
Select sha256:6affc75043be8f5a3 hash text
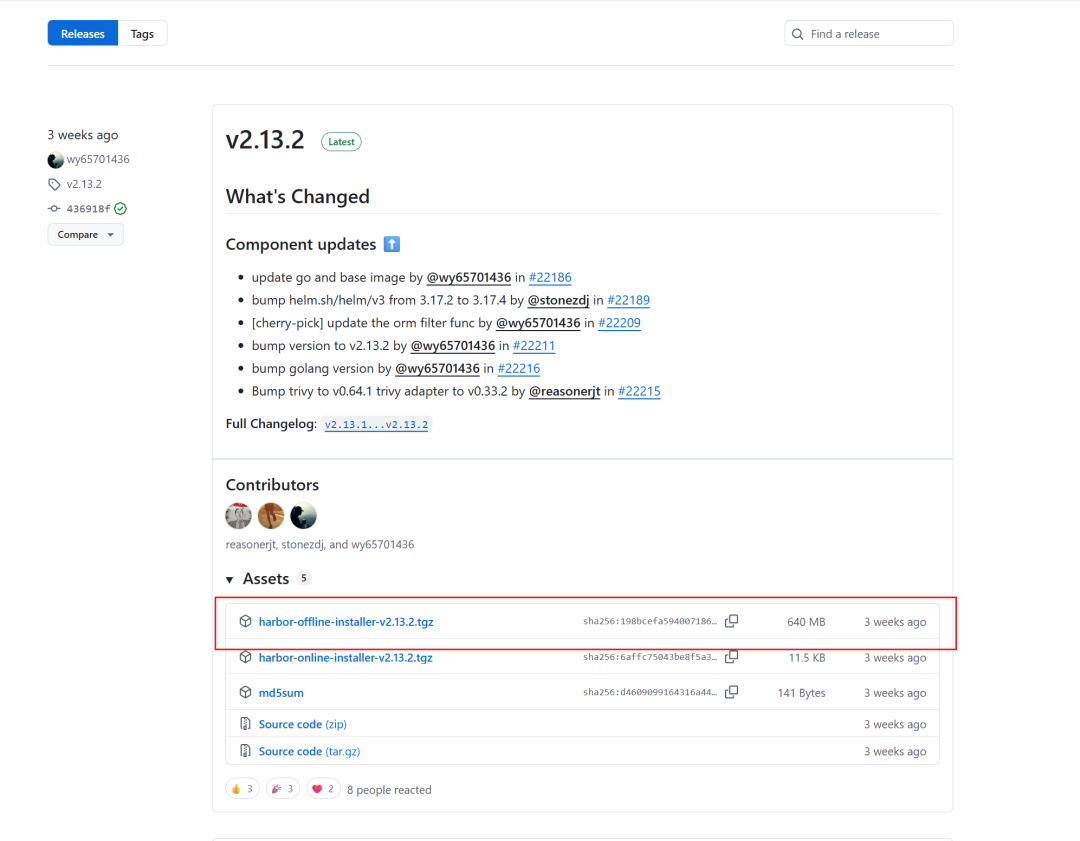pyautogui.click(x=650, y=657)
